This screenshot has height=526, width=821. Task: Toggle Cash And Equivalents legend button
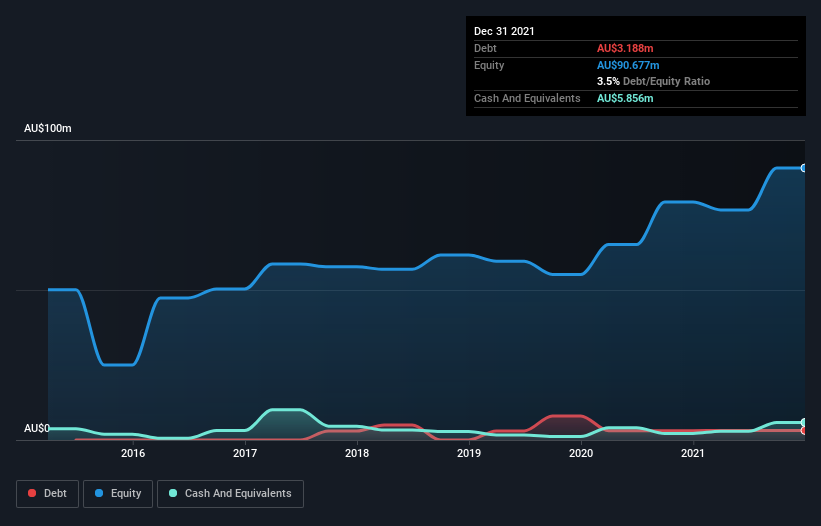(230, 494)
